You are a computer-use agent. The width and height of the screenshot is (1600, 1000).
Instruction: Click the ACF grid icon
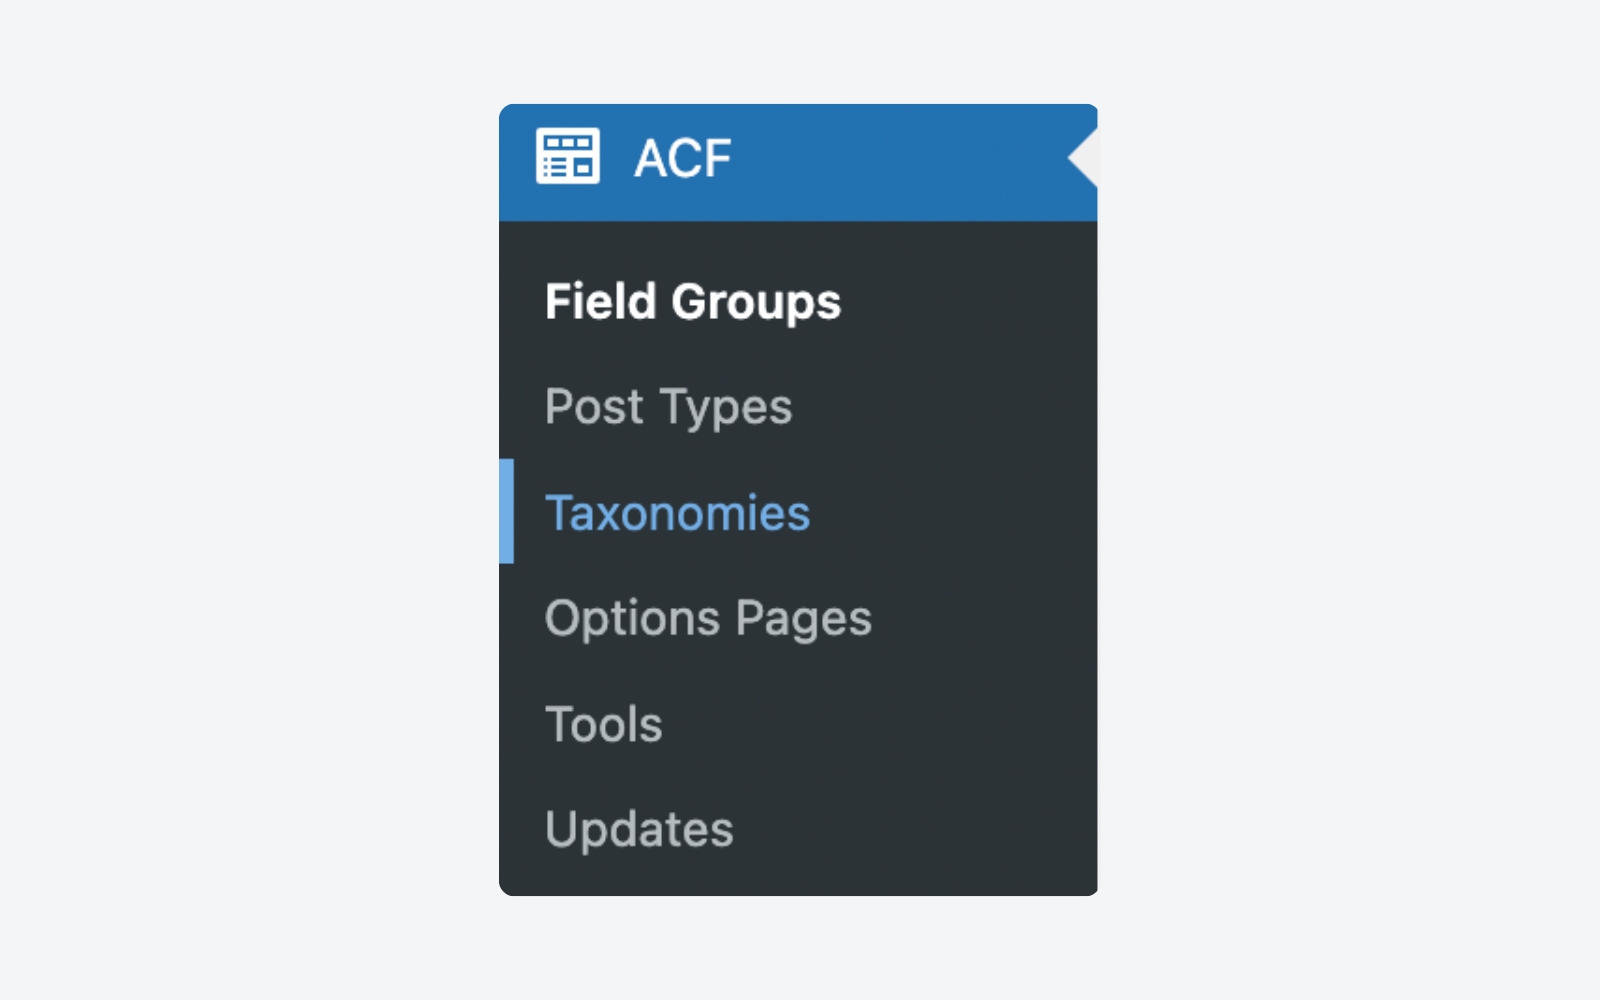click(567, 156)
